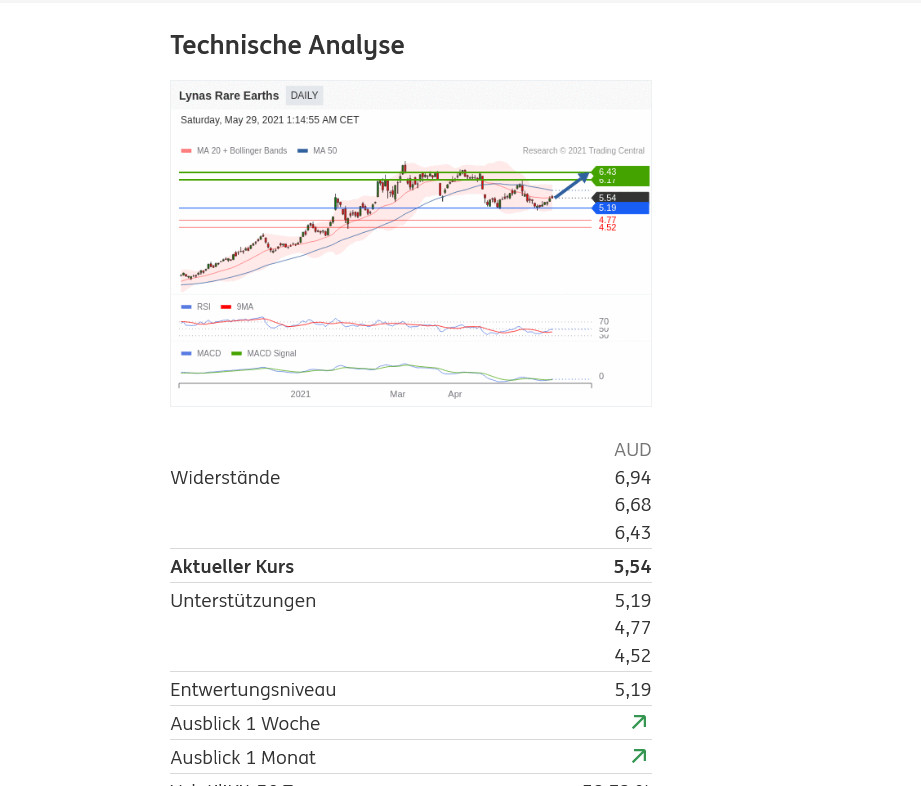Click the MA 50 legend marker
921x786 pixels.
click(x=302, y=151)
